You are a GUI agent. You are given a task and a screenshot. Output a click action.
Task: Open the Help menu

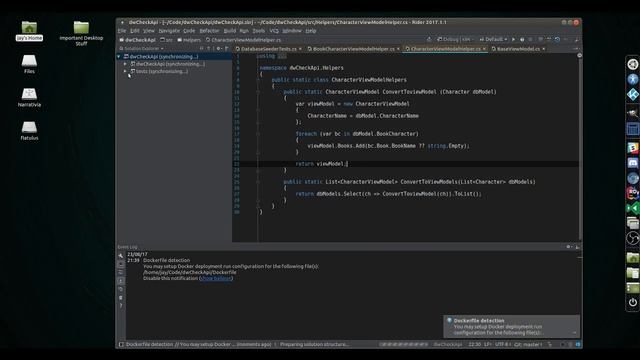(x=311, y=31)
